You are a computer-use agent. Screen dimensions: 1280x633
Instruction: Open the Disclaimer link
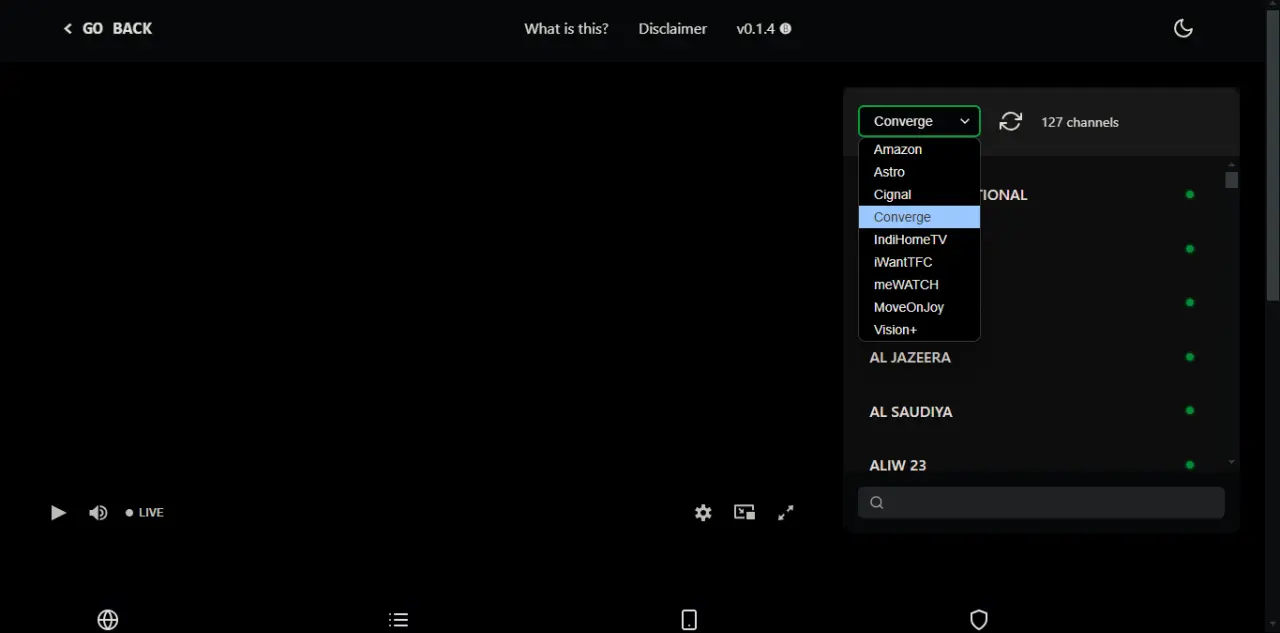672,29
